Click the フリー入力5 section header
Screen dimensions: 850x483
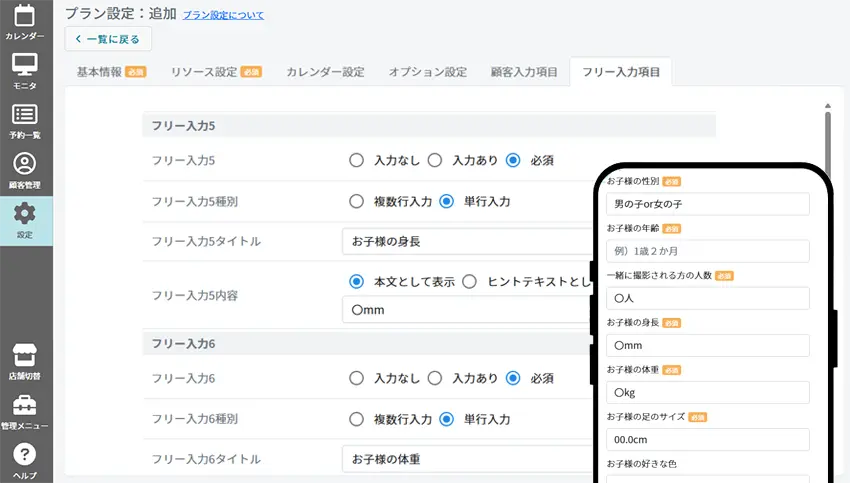pyautogui.click(x=429, y=126)
